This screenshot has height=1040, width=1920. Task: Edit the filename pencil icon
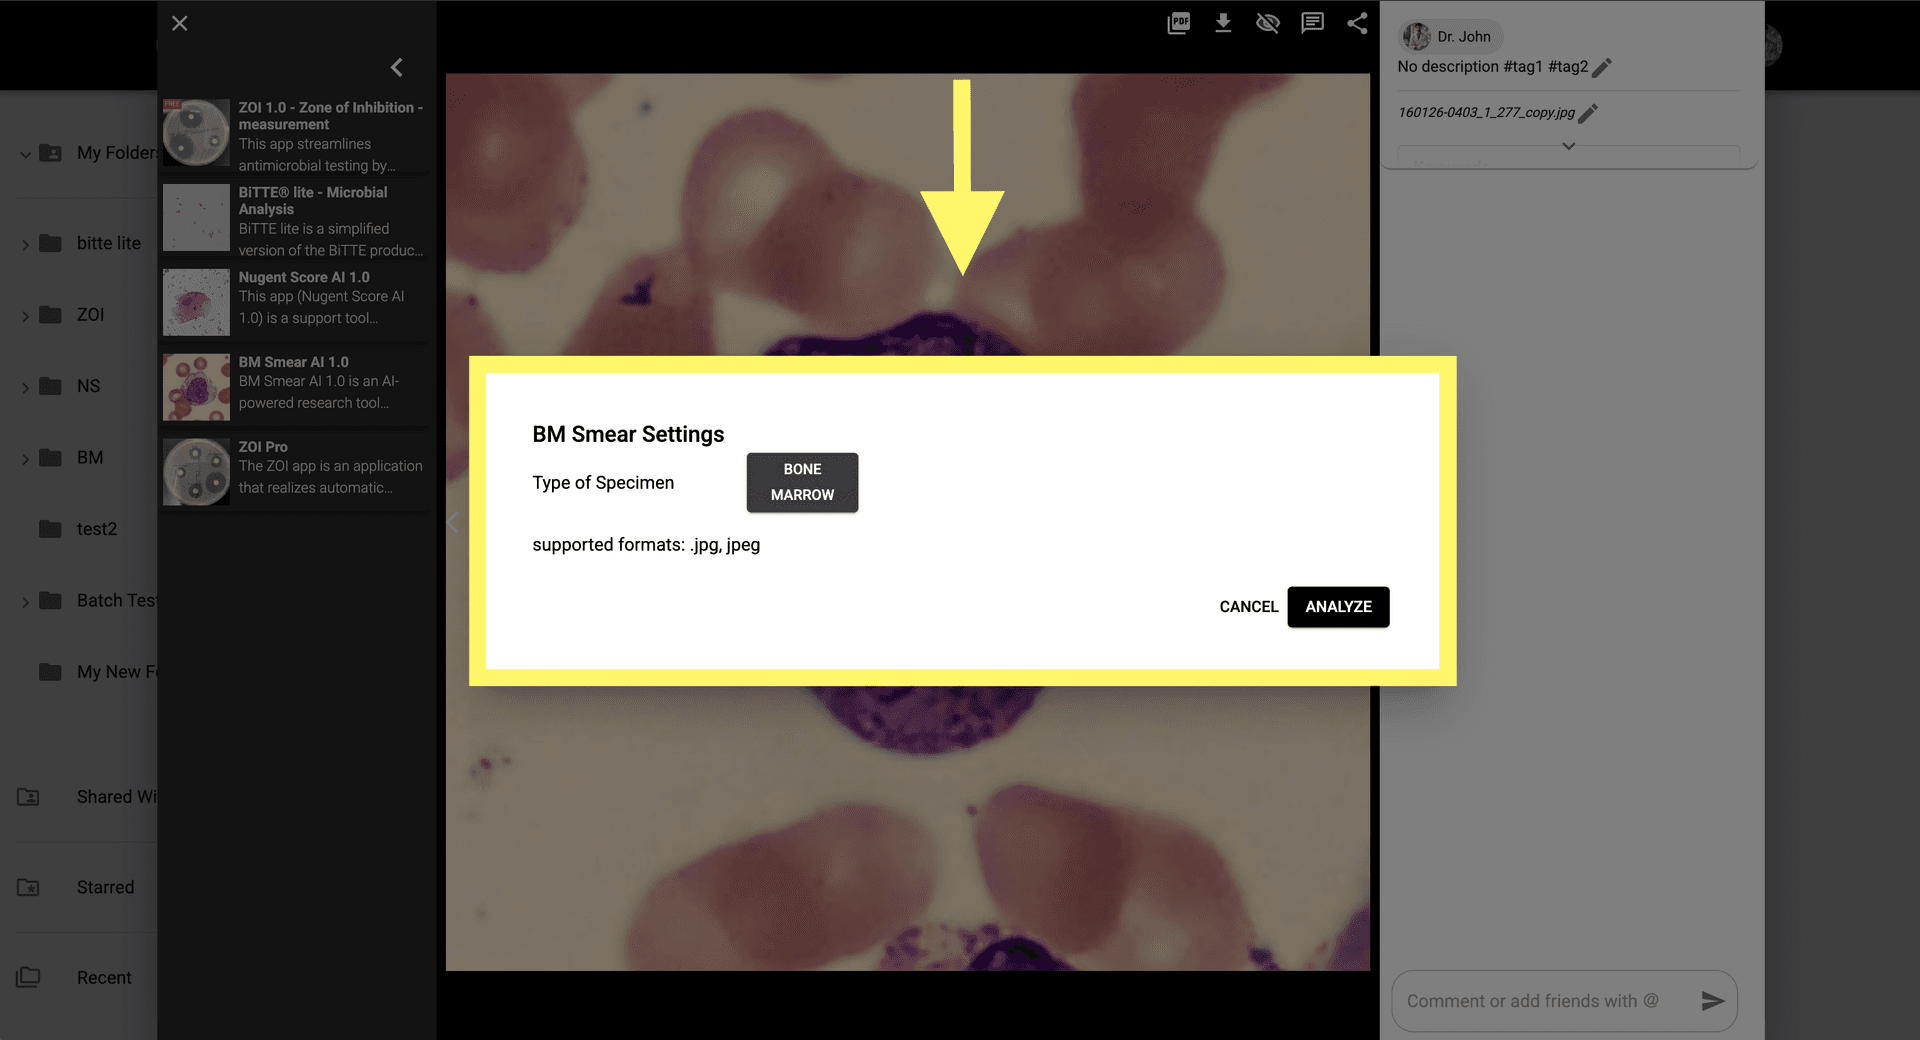pos(1588,113)
